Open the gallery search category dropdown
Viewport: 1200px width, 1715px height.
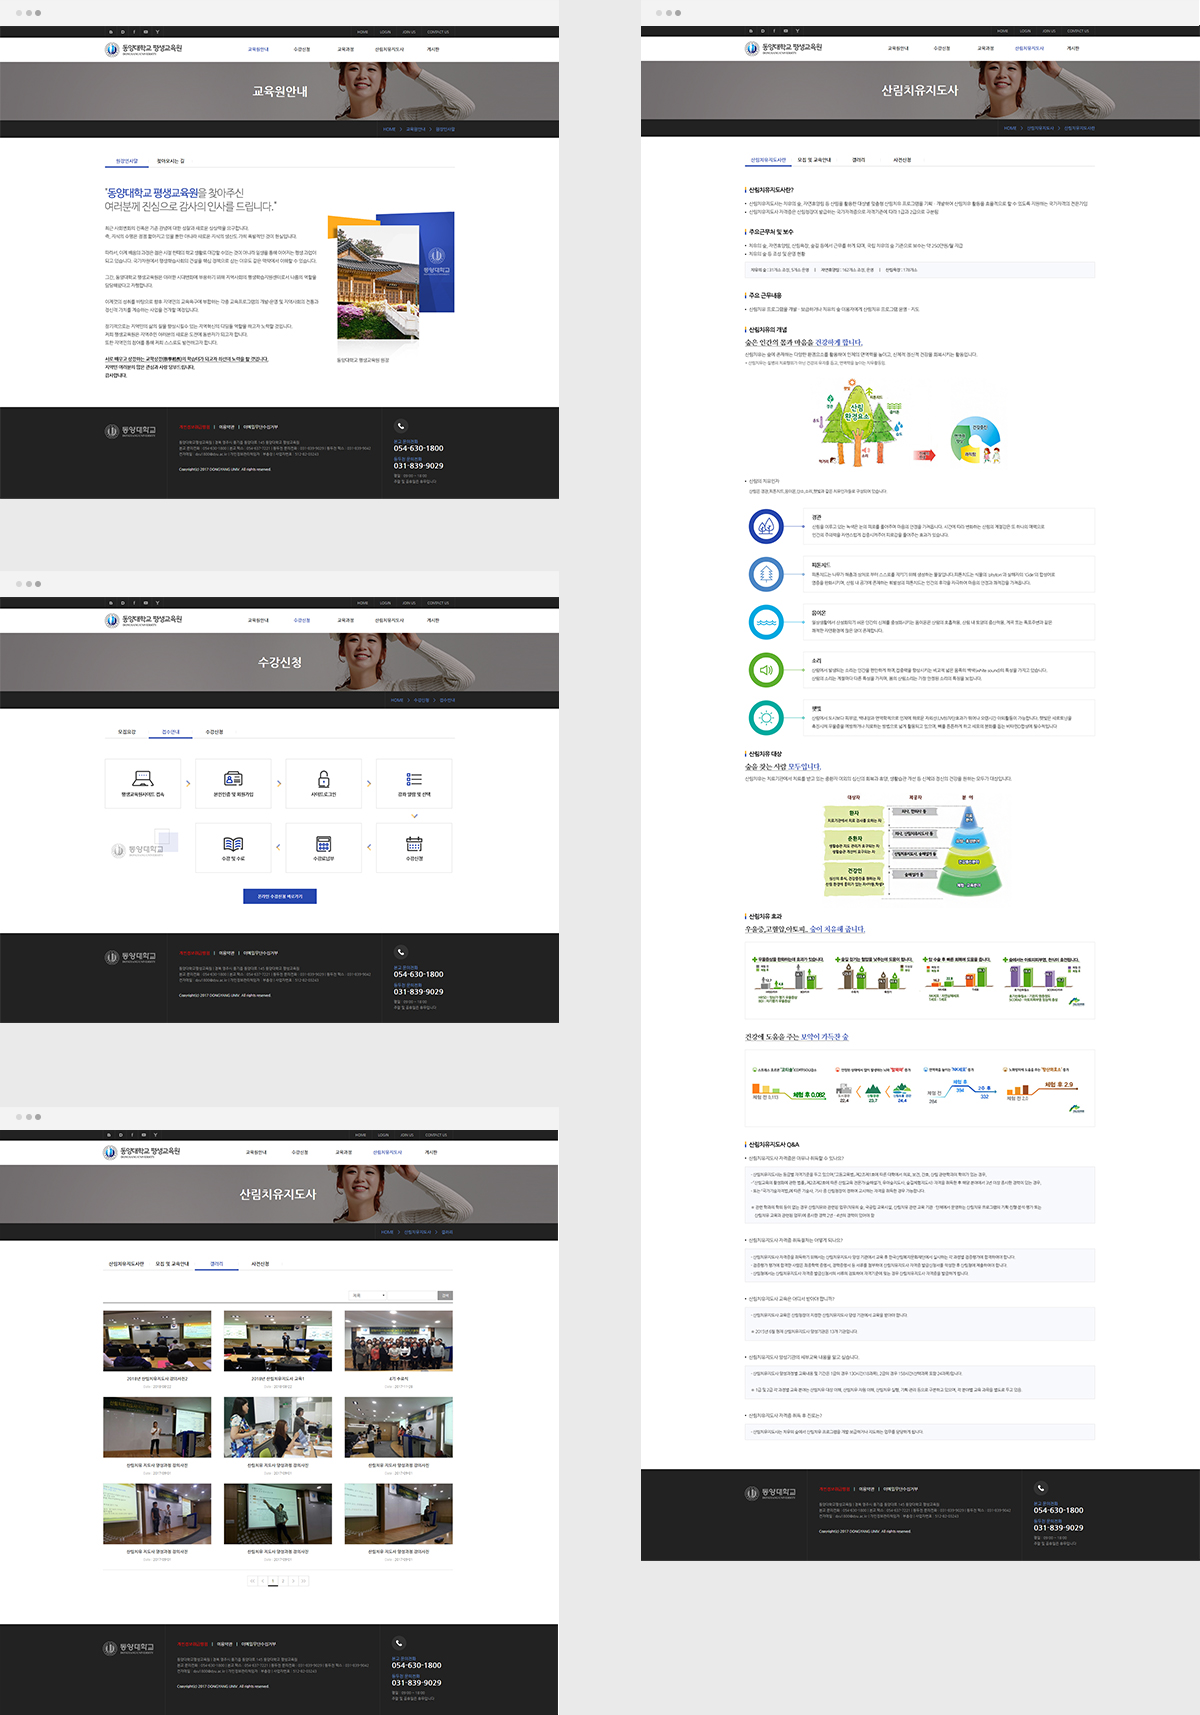pos(367,1295)
